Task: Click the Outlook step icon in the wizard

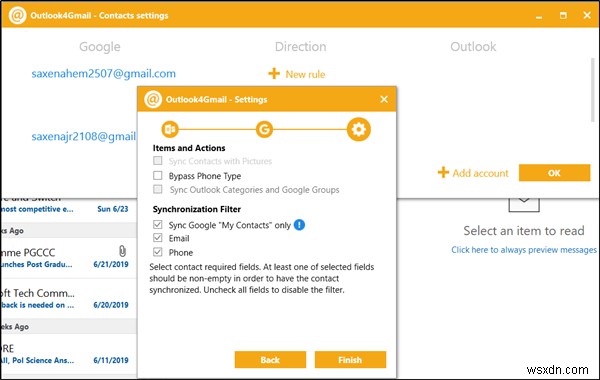Action: point(170,129)
